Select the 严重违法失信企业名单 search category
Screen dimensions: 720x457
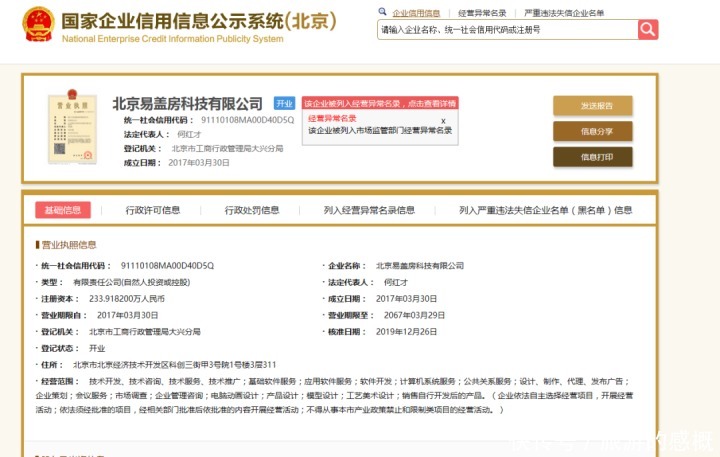tap(564, 13)
